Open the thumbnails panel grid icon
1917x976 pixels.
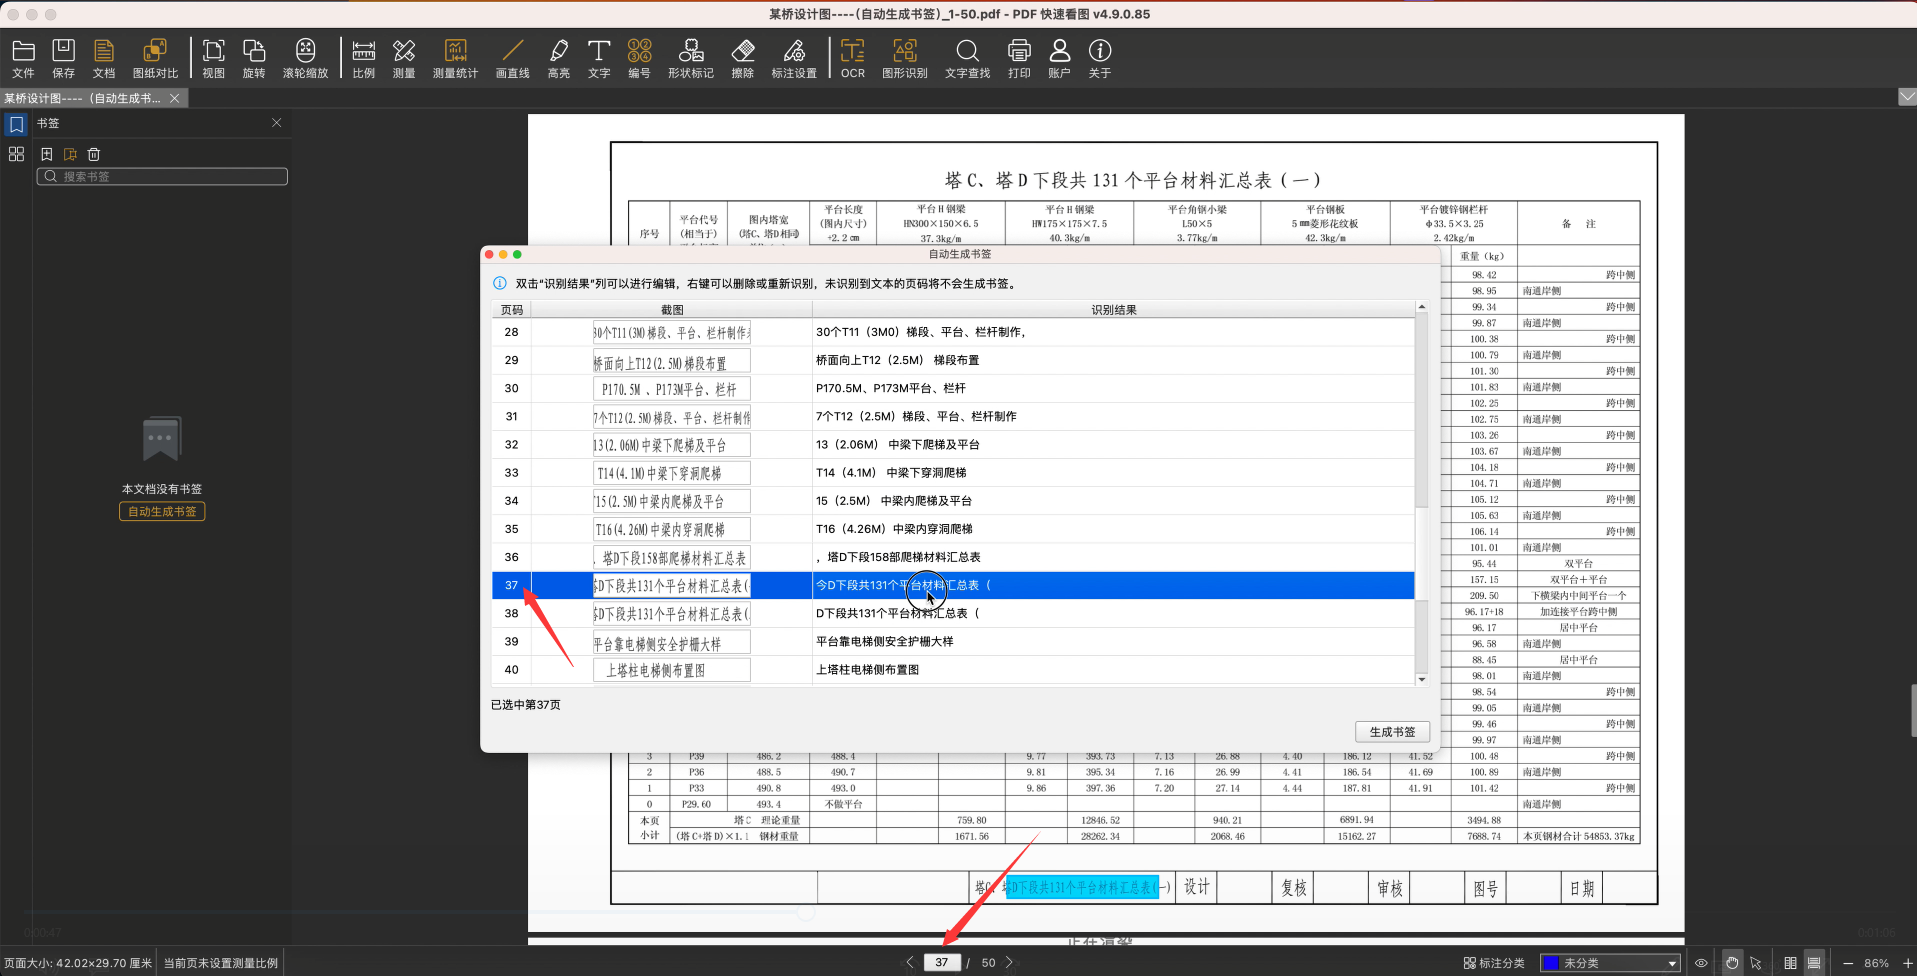pos(16,154)
